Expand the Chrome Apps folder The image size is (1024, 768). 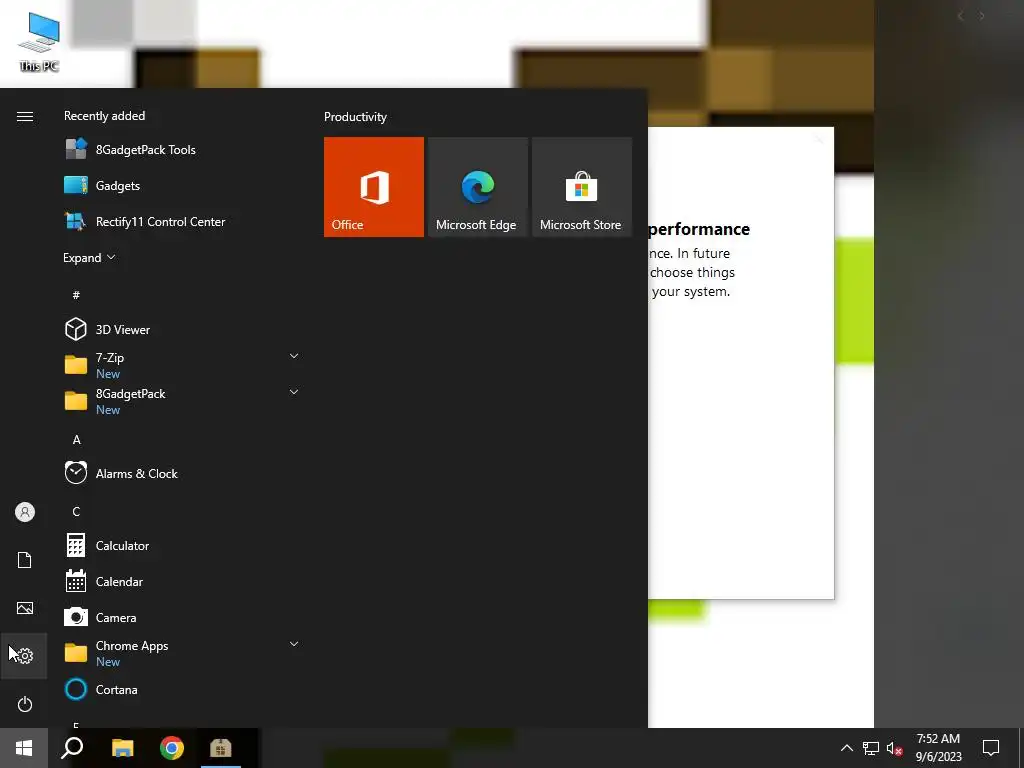(x=181, y=653)
